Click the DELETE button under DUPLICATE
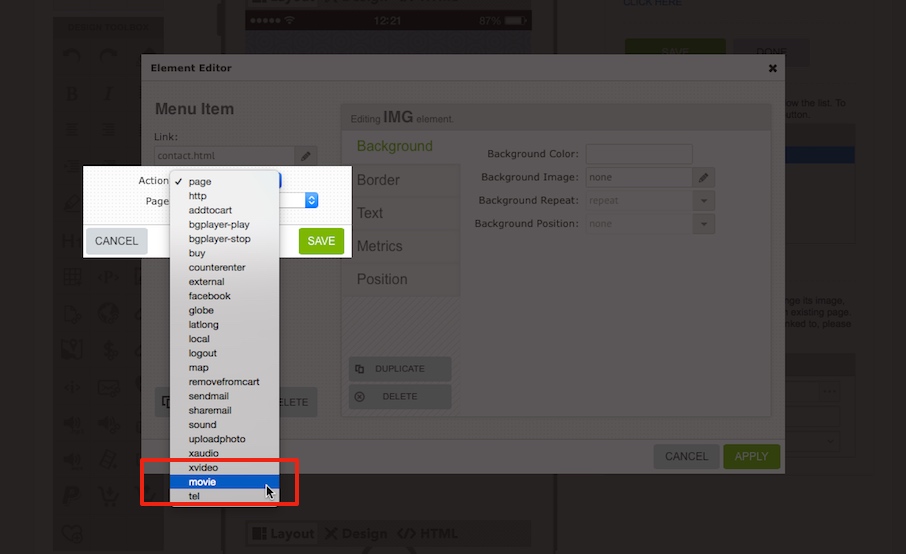 tap(400, 396)
